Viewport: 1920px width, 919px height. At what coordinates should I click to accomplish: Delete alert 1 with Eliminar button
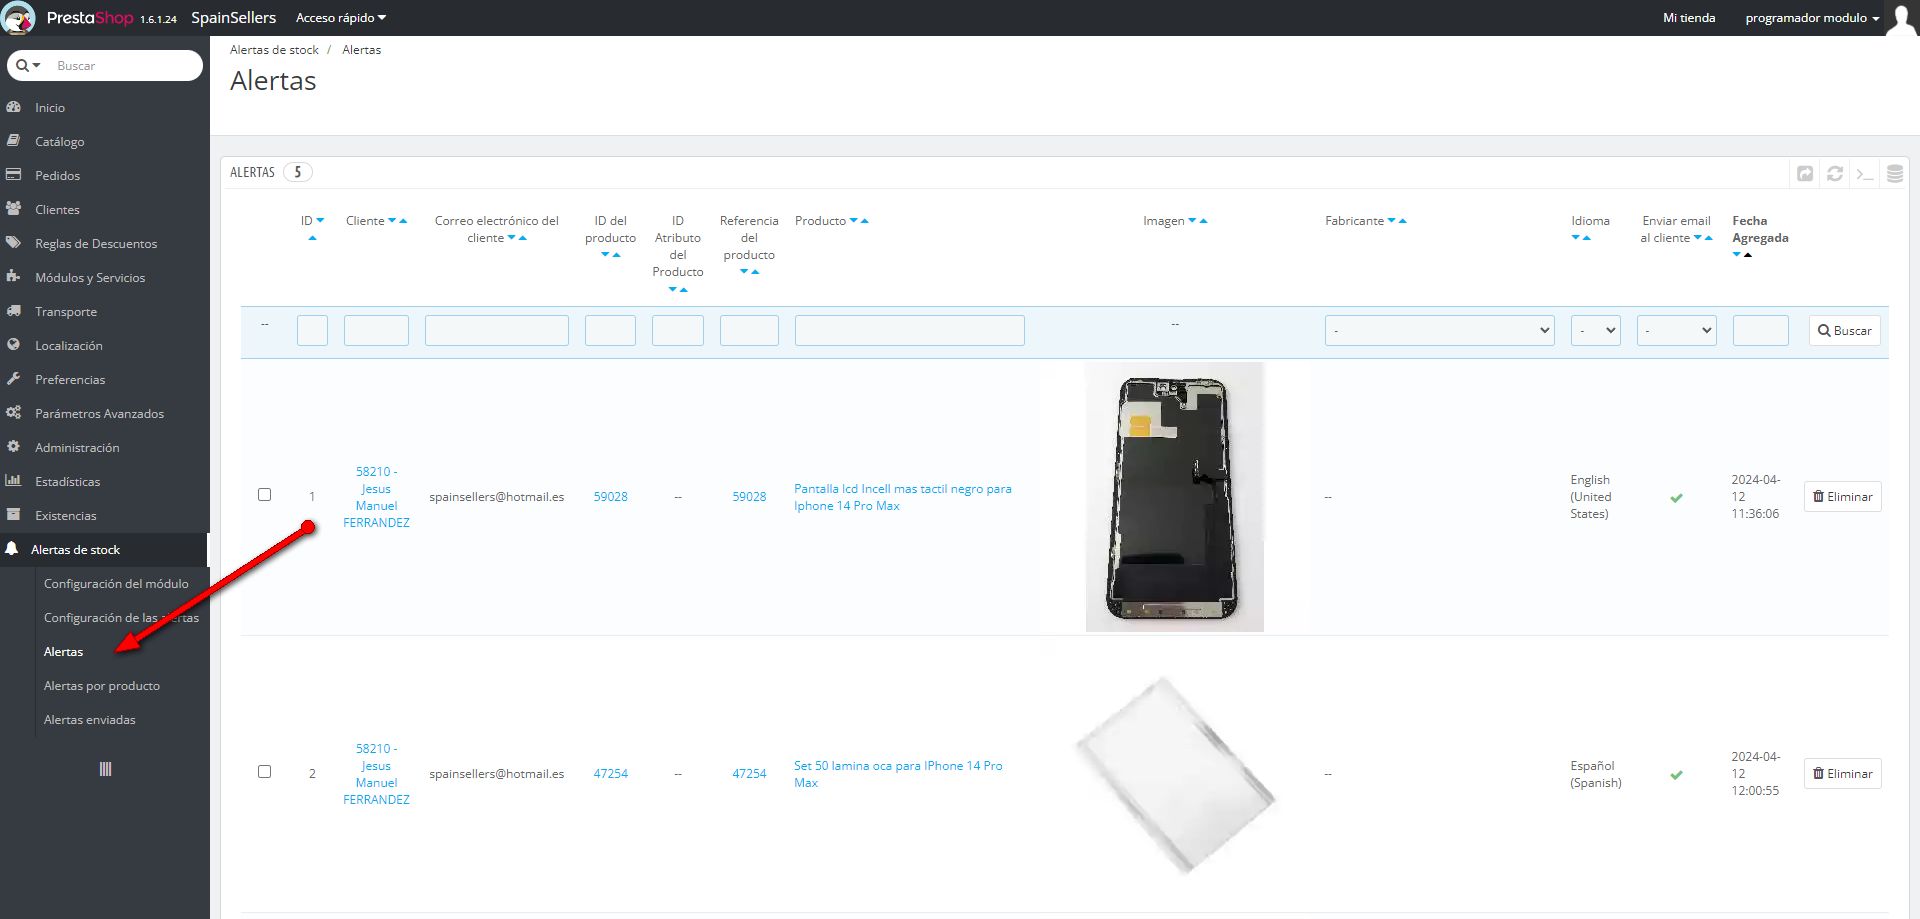click(1842, 497)
